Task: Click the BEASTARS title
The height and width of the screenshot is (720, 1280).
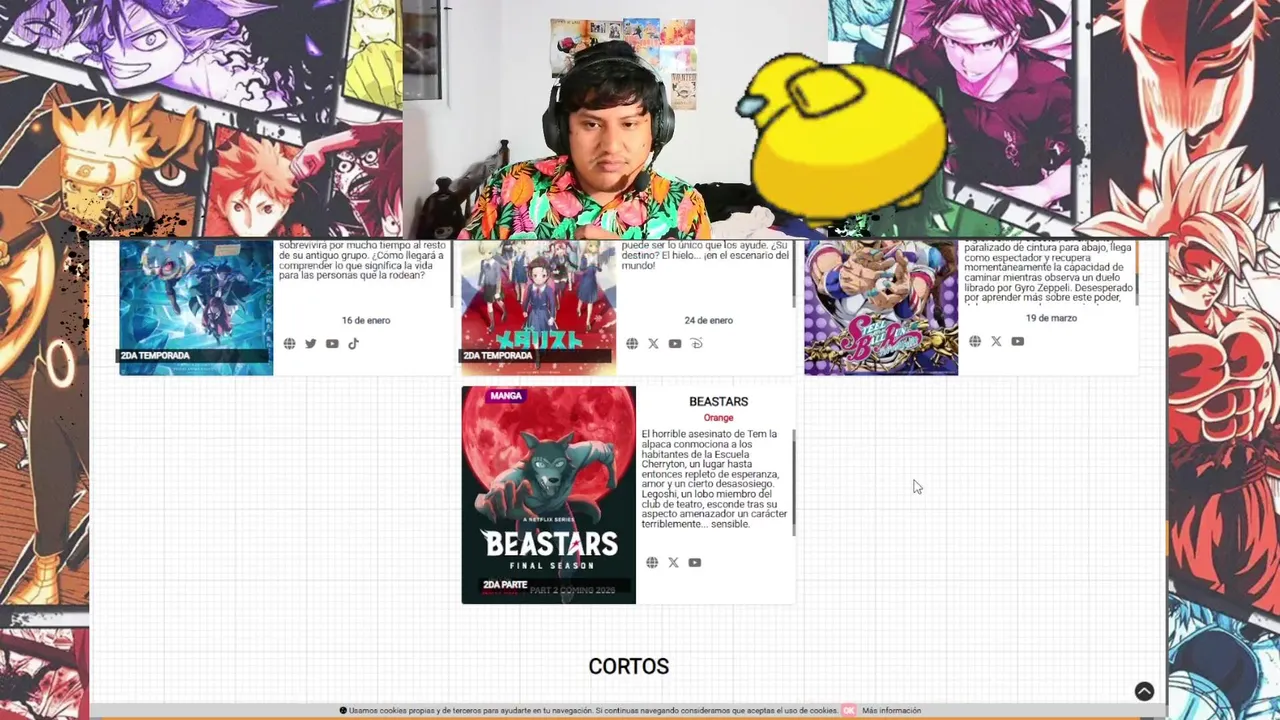Action: [718, 402]
